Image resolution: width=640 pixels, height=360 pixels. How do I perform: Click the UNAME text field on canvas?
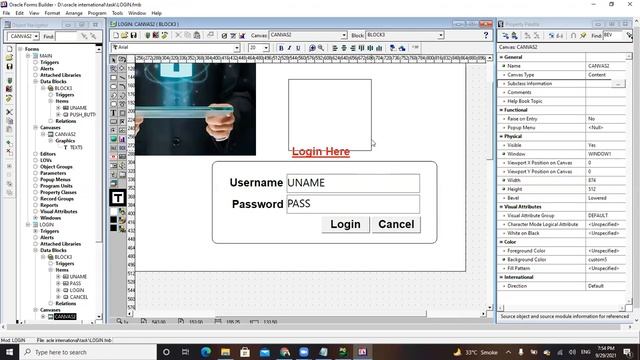(353, 183)
